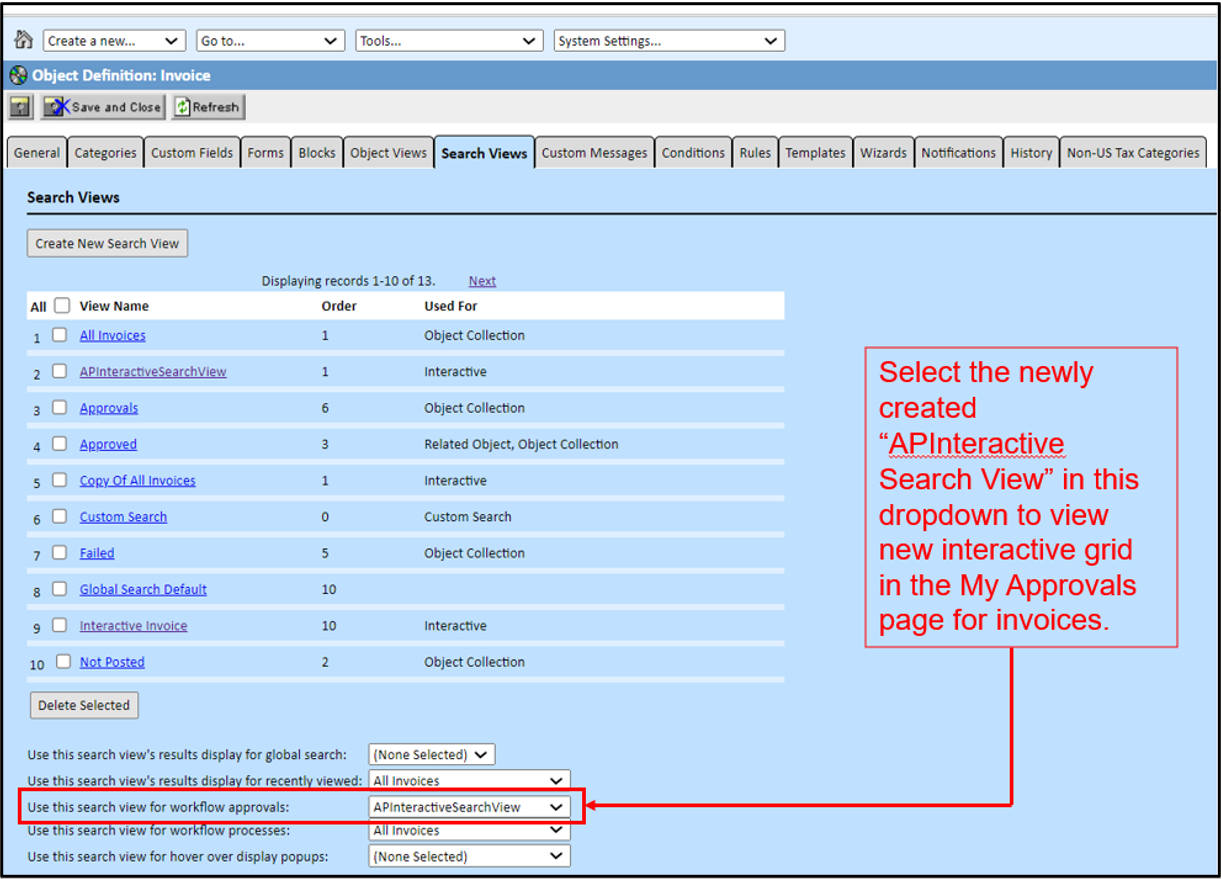Open the global search results display dropdown
The width and height of the screenshot is (1221, 879).
click(432, 755)
